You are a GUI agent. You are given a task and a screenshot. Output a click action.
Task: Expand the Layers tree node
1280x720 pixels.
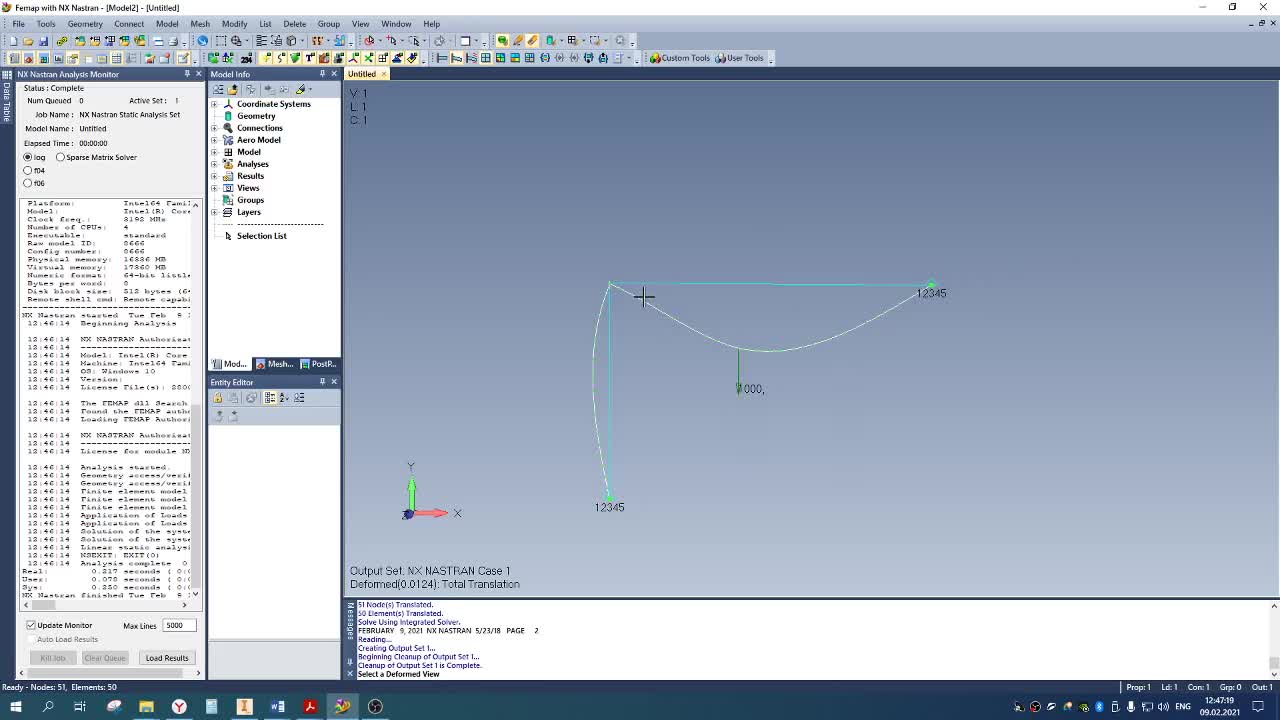coord(215,212)
